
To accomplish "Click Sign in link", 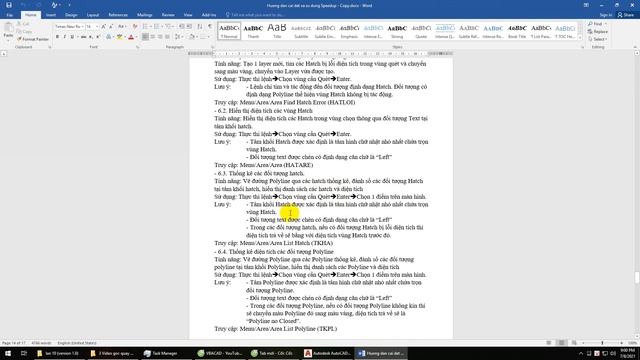I will 606,15.
